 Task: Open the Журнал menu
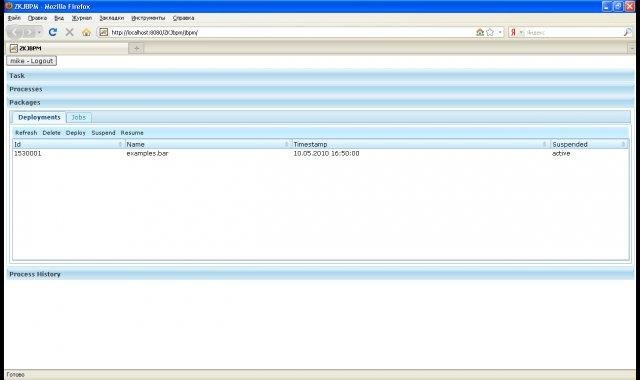click(82, 18)
